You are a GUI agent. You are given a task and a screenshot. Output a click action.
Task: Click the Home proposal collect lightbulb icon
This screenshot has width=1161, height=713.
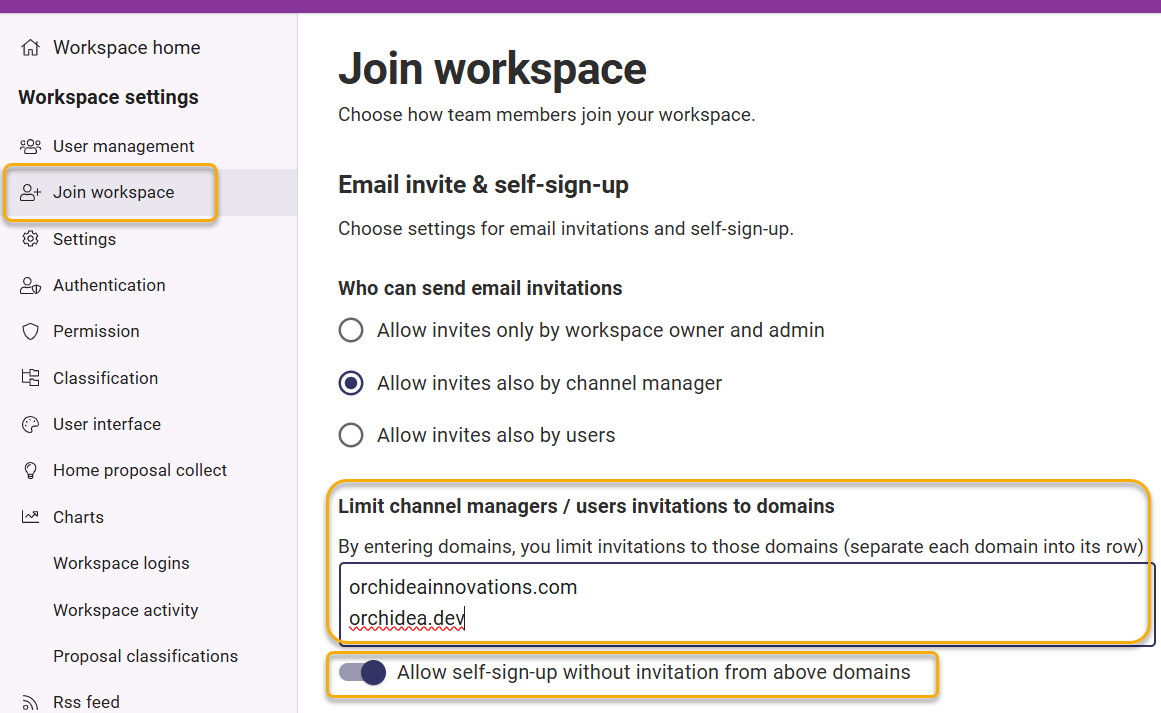tap(31, 470)
